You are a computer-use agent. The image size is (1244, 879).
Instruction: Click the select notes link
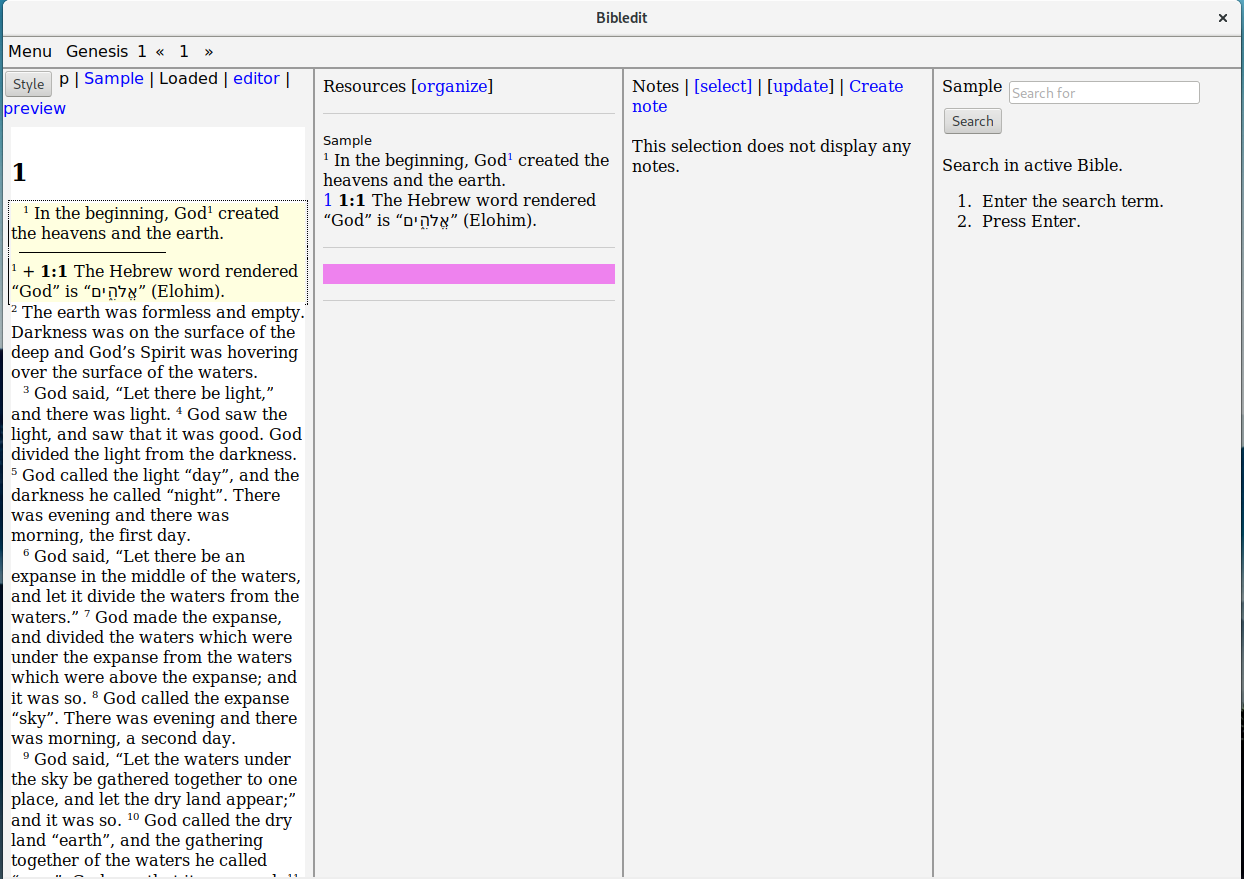[723, 86]
